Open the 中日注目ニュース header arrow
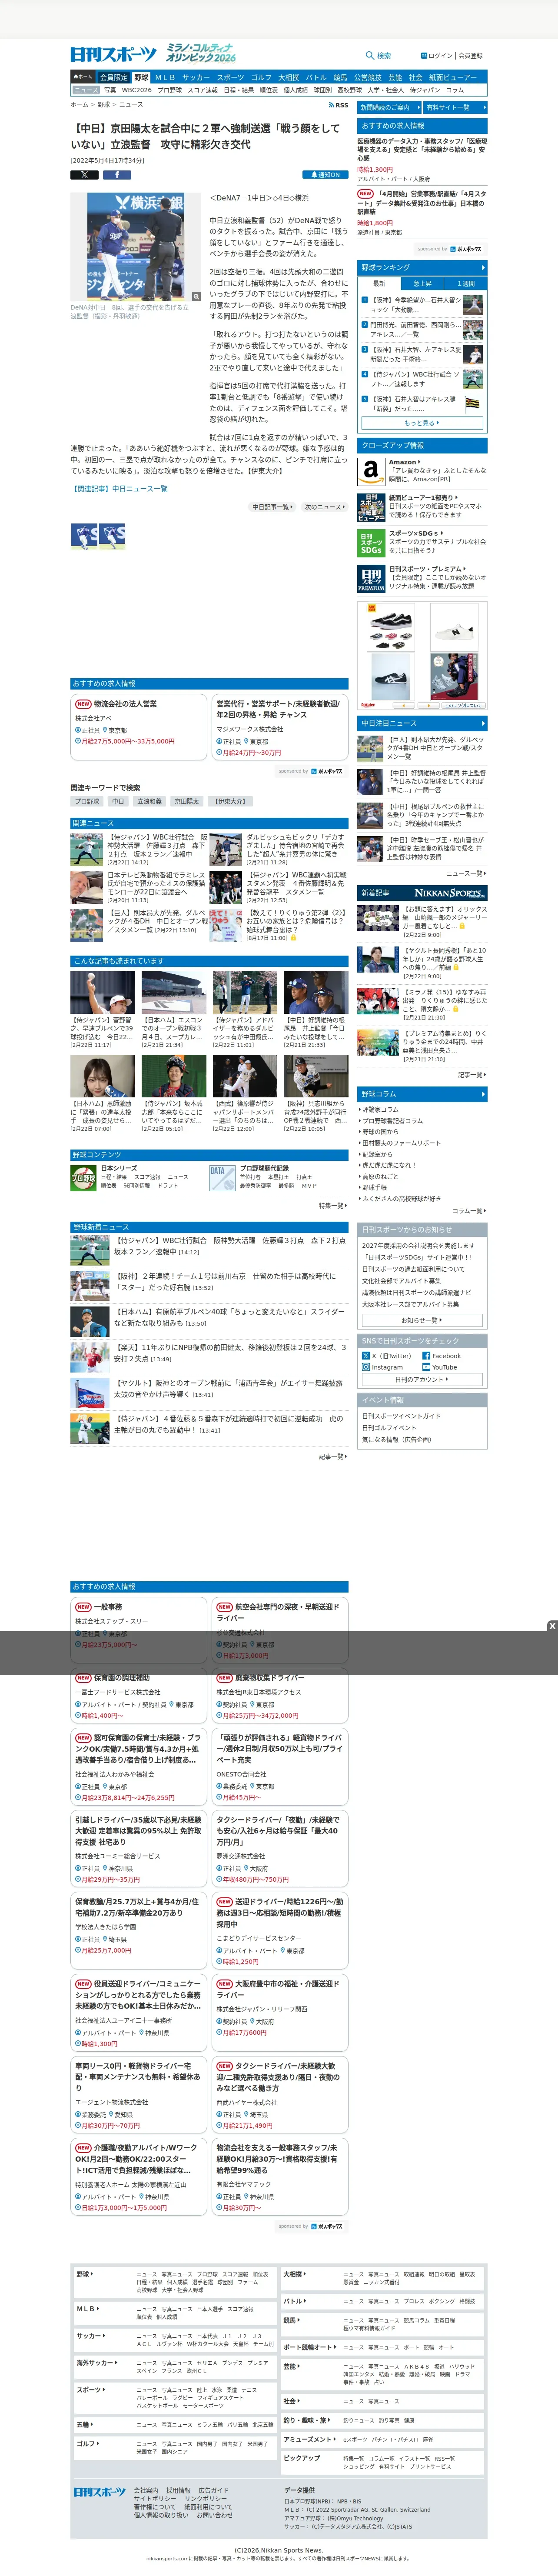The image size is (558, 2576). coord(483,723)
